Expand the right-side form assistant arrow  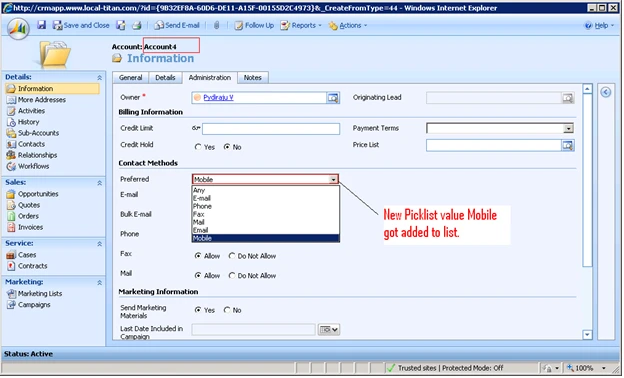tap(606, 93)
